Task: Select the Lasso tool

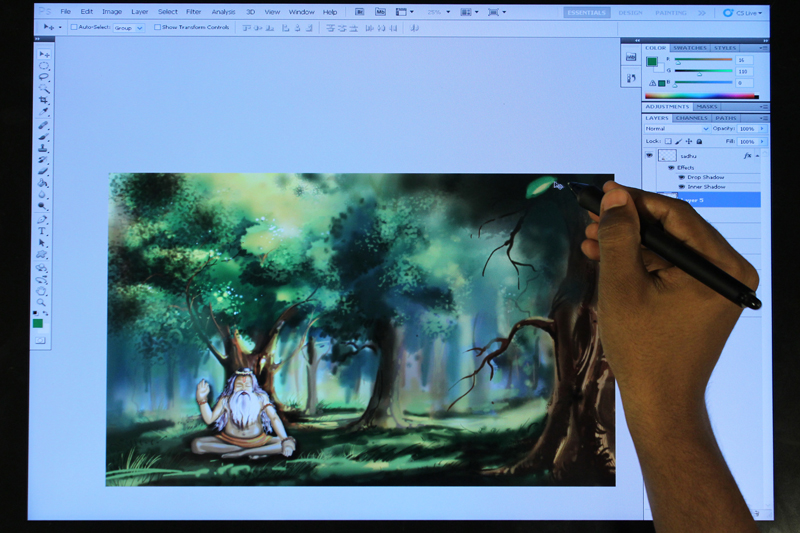Action: click(43, 77)
